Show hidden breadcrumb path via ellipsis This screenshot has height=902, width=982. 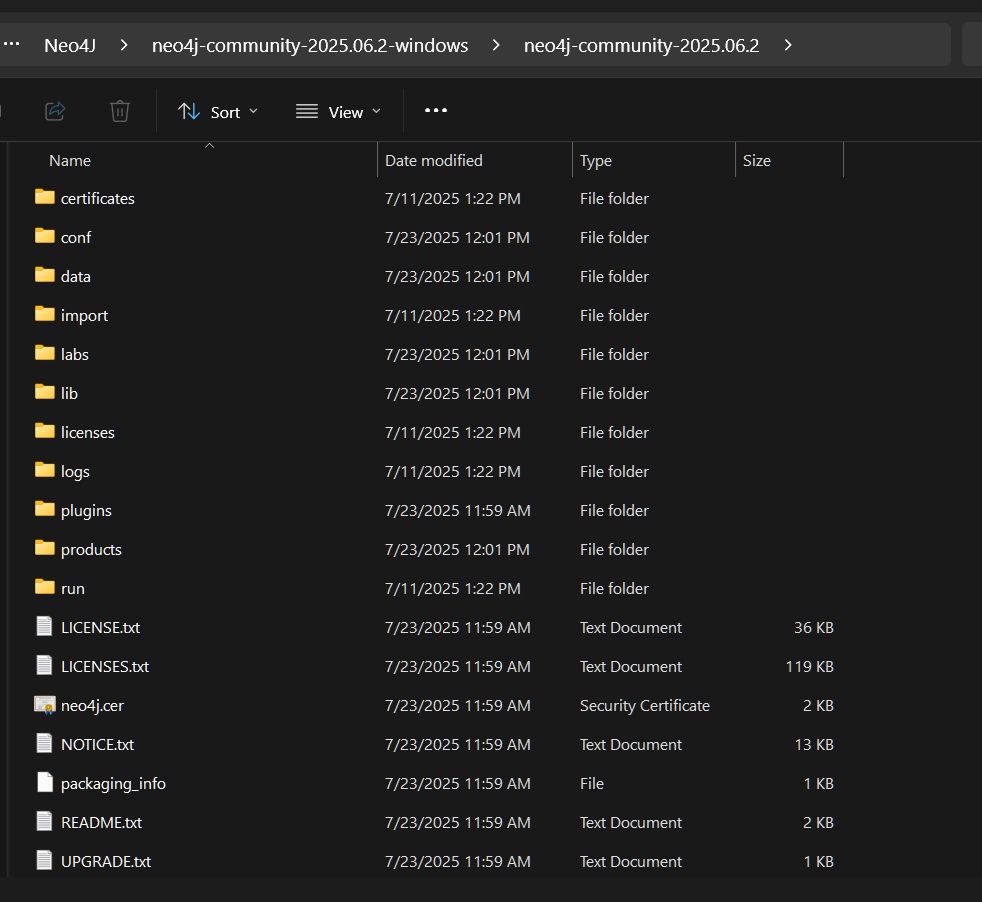pos(12,44)
